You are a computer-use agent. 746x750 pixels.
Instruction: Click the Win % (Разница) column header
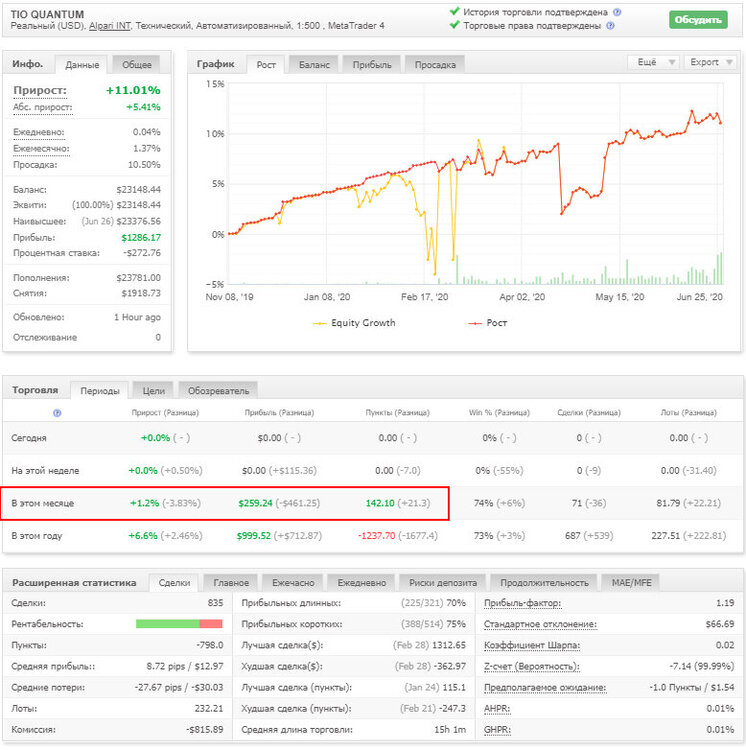[499, 412]
